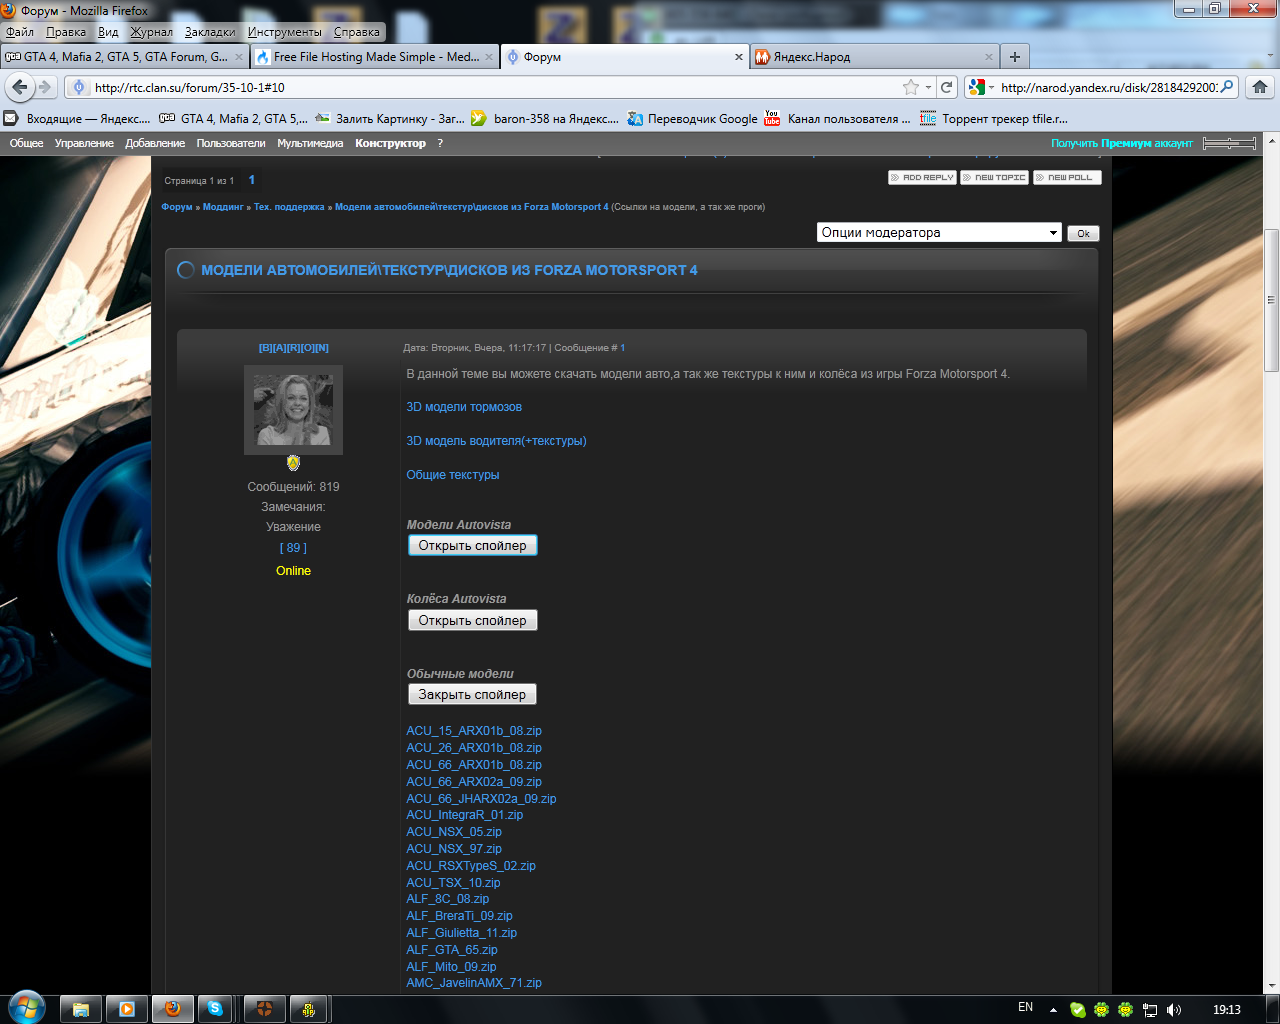Launch the media player taskbar icon

[127, 1009]
